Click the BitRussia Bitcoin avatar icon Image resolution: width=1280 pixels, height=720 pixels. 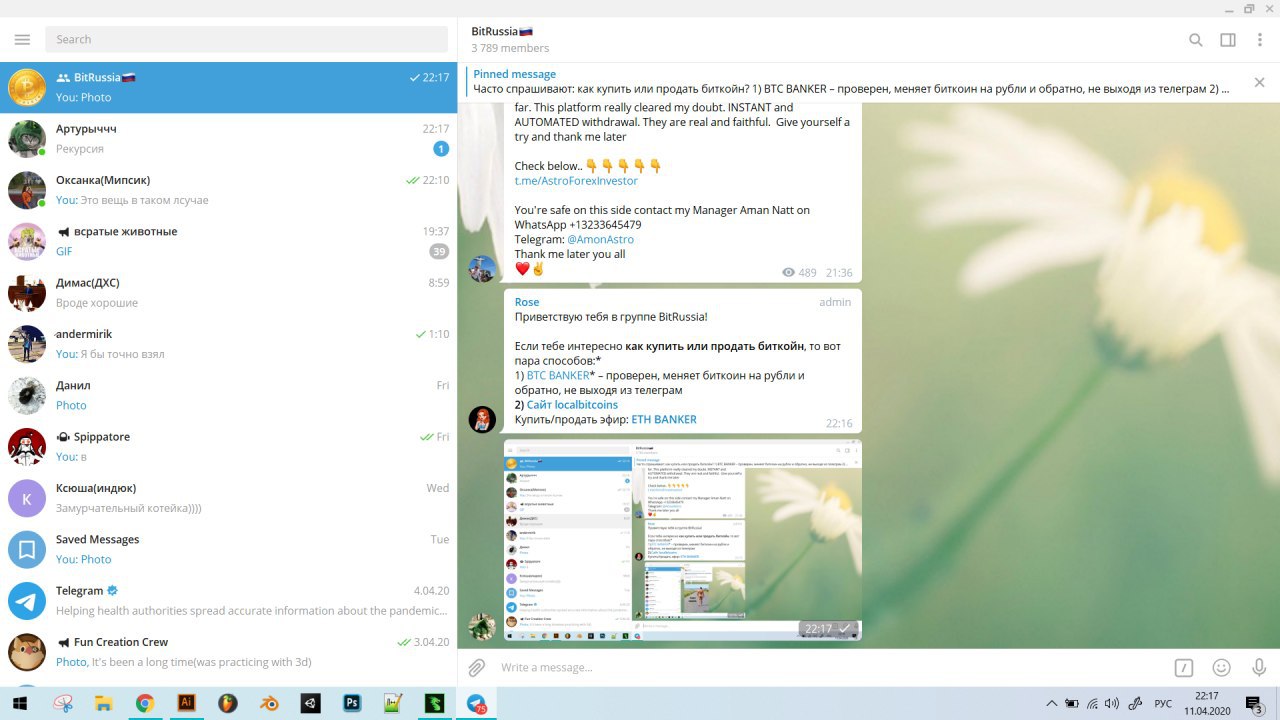point(27,87)
